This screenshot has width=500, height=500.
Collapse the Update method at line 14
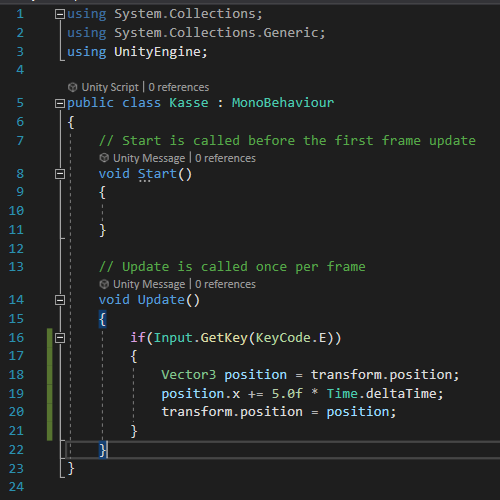click(60, 300)
